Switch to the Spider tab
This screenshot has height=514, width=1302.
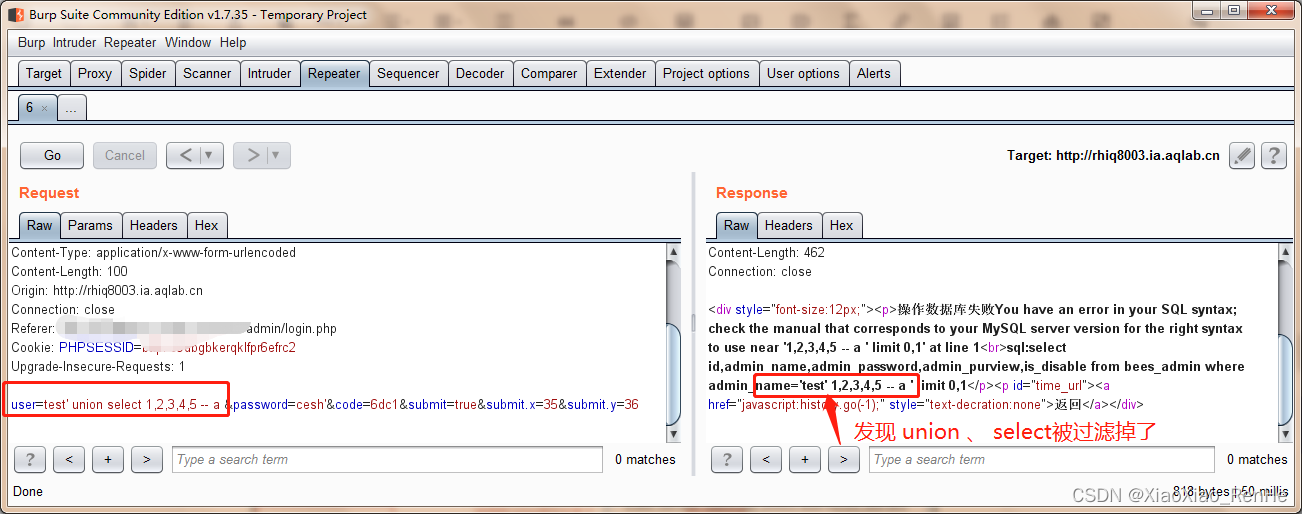148,73
